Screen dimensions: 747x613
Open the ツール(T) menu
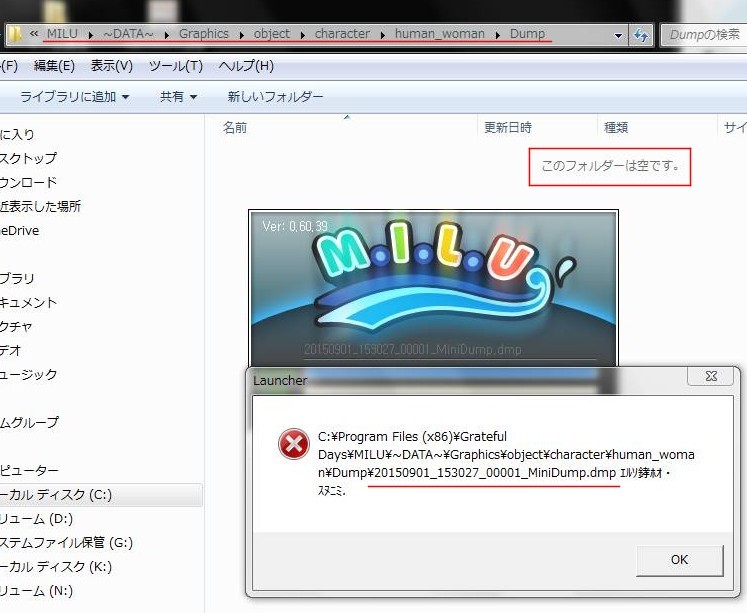175,66
